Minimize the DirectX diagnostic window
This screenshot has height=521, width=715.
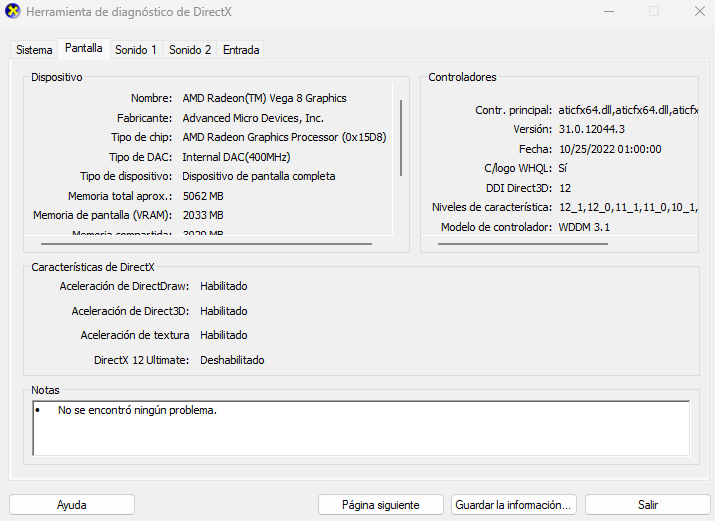[609, 11]
